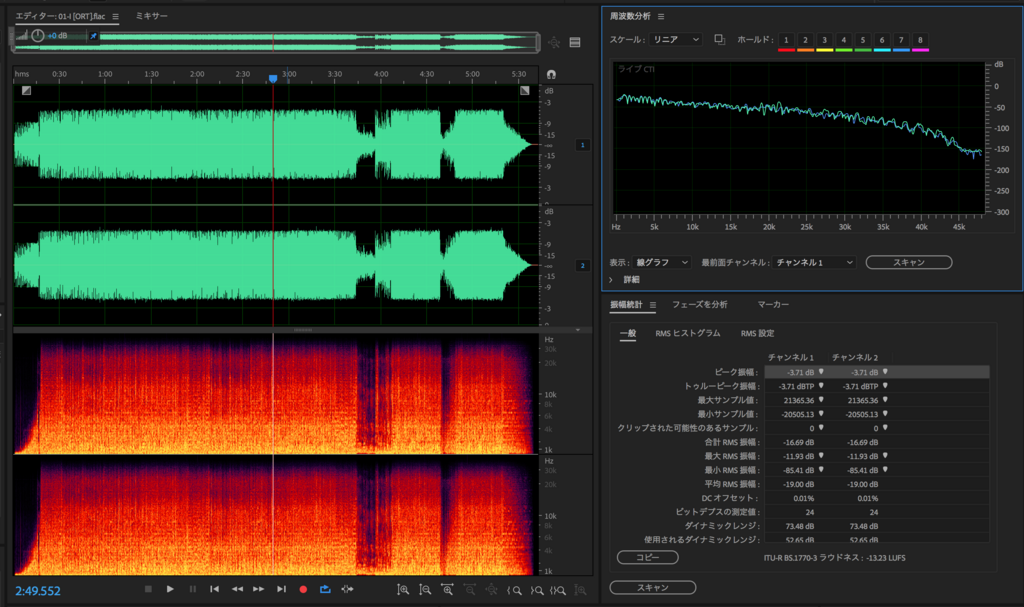Toggle the snapping magnet icon
Screen dimensions: 1024x607
point(551,74)
